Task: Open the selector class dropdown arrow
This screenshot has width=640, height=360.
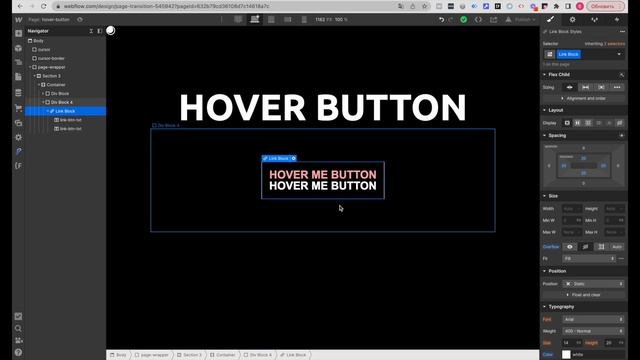Action: point(619,54)
